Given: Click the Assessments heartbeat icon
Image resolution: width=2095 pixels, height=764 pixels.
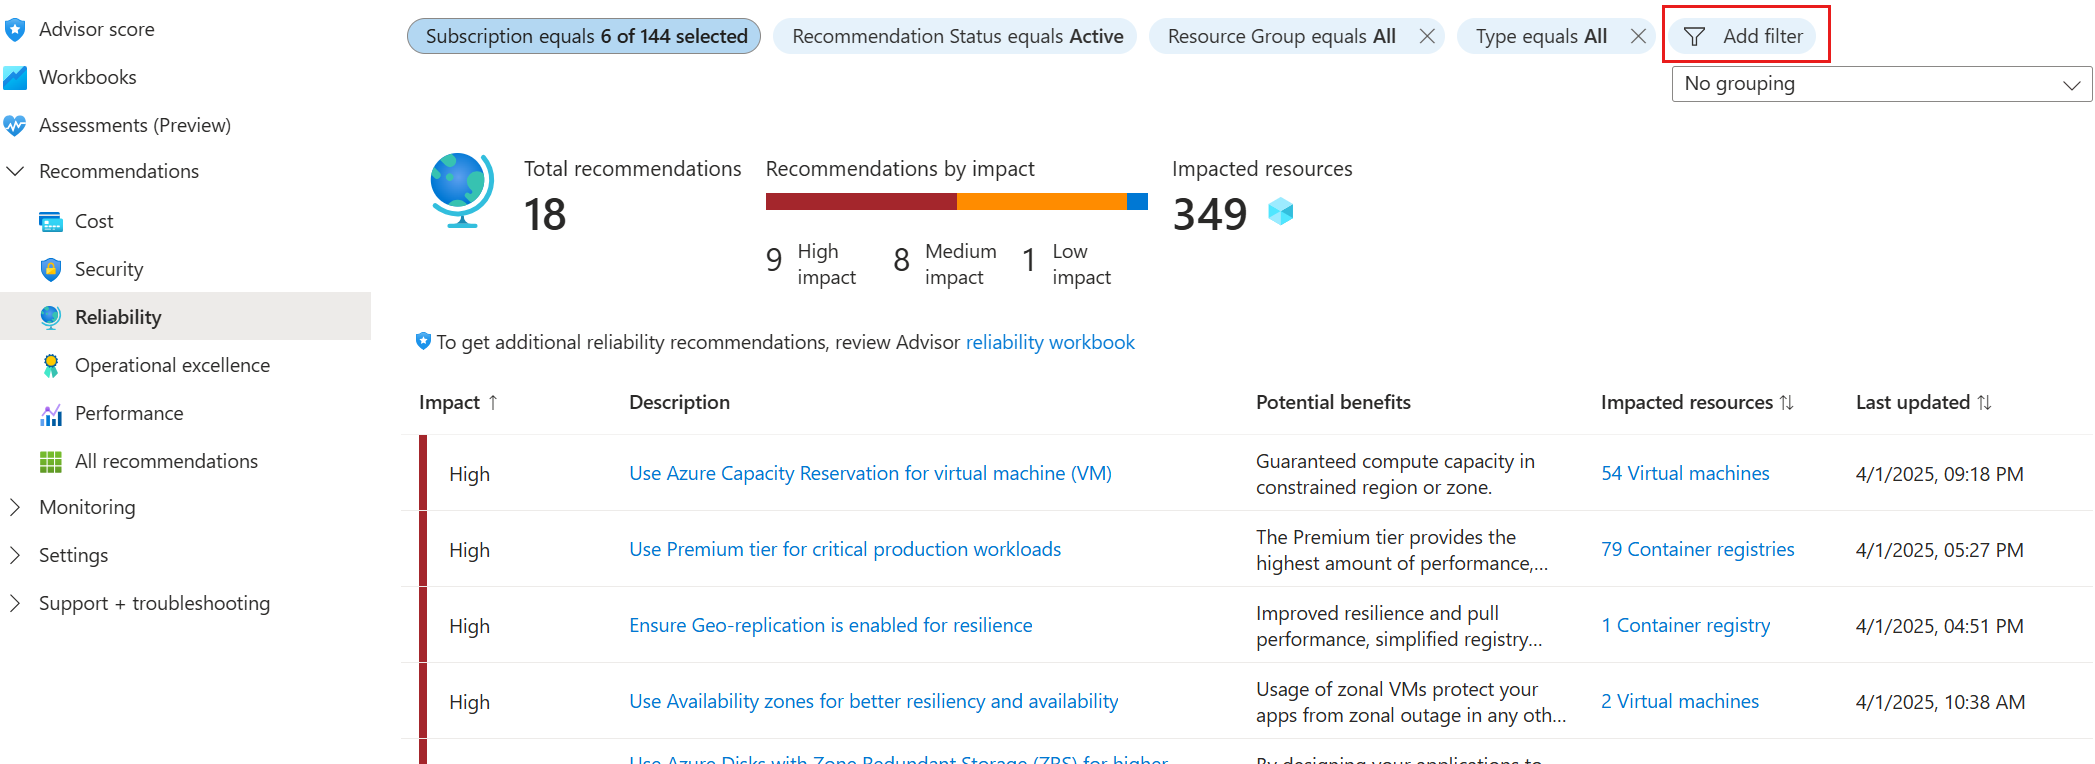Looking at the screenshot, I should tap(15, 125).
